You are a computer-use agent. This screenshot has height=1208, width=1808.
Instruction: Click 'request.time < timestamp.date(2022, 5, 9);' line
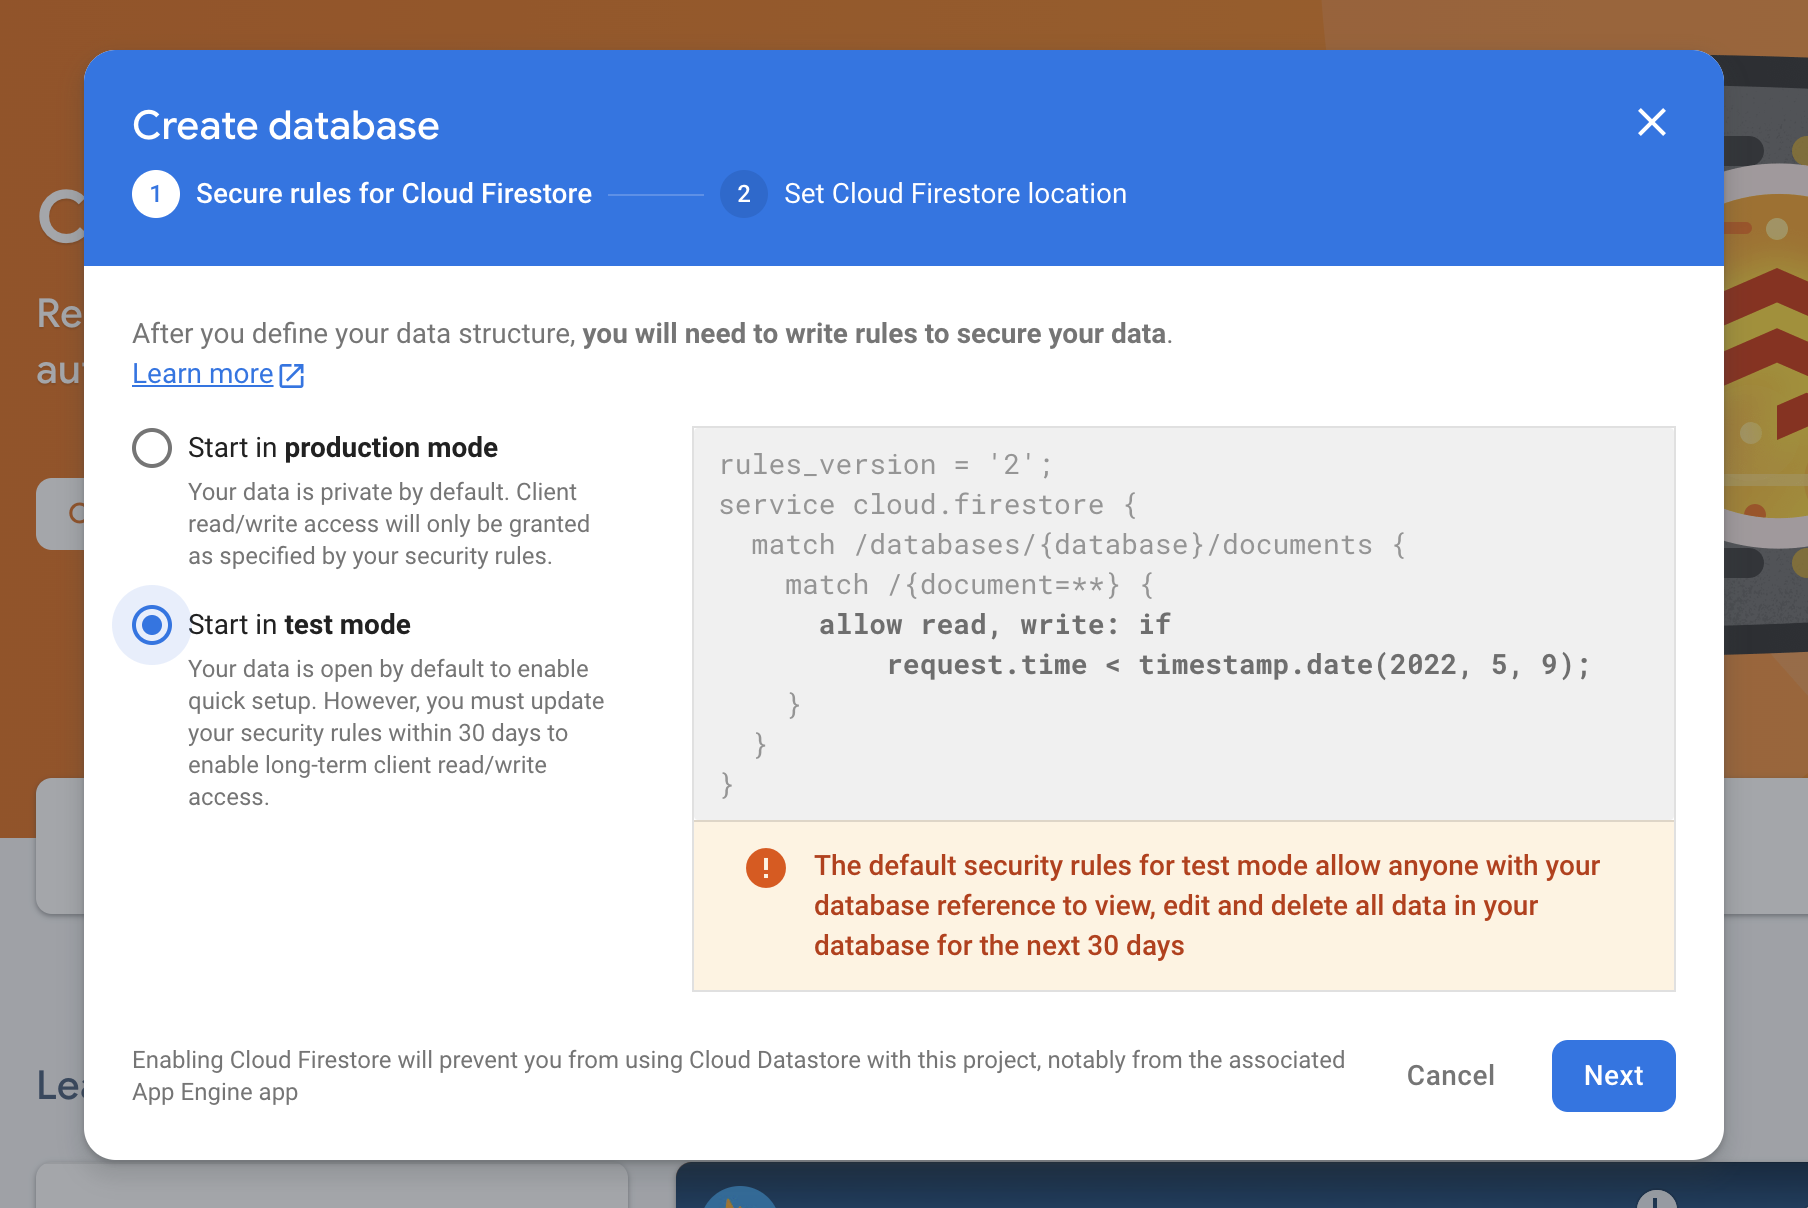point(1238,665)
